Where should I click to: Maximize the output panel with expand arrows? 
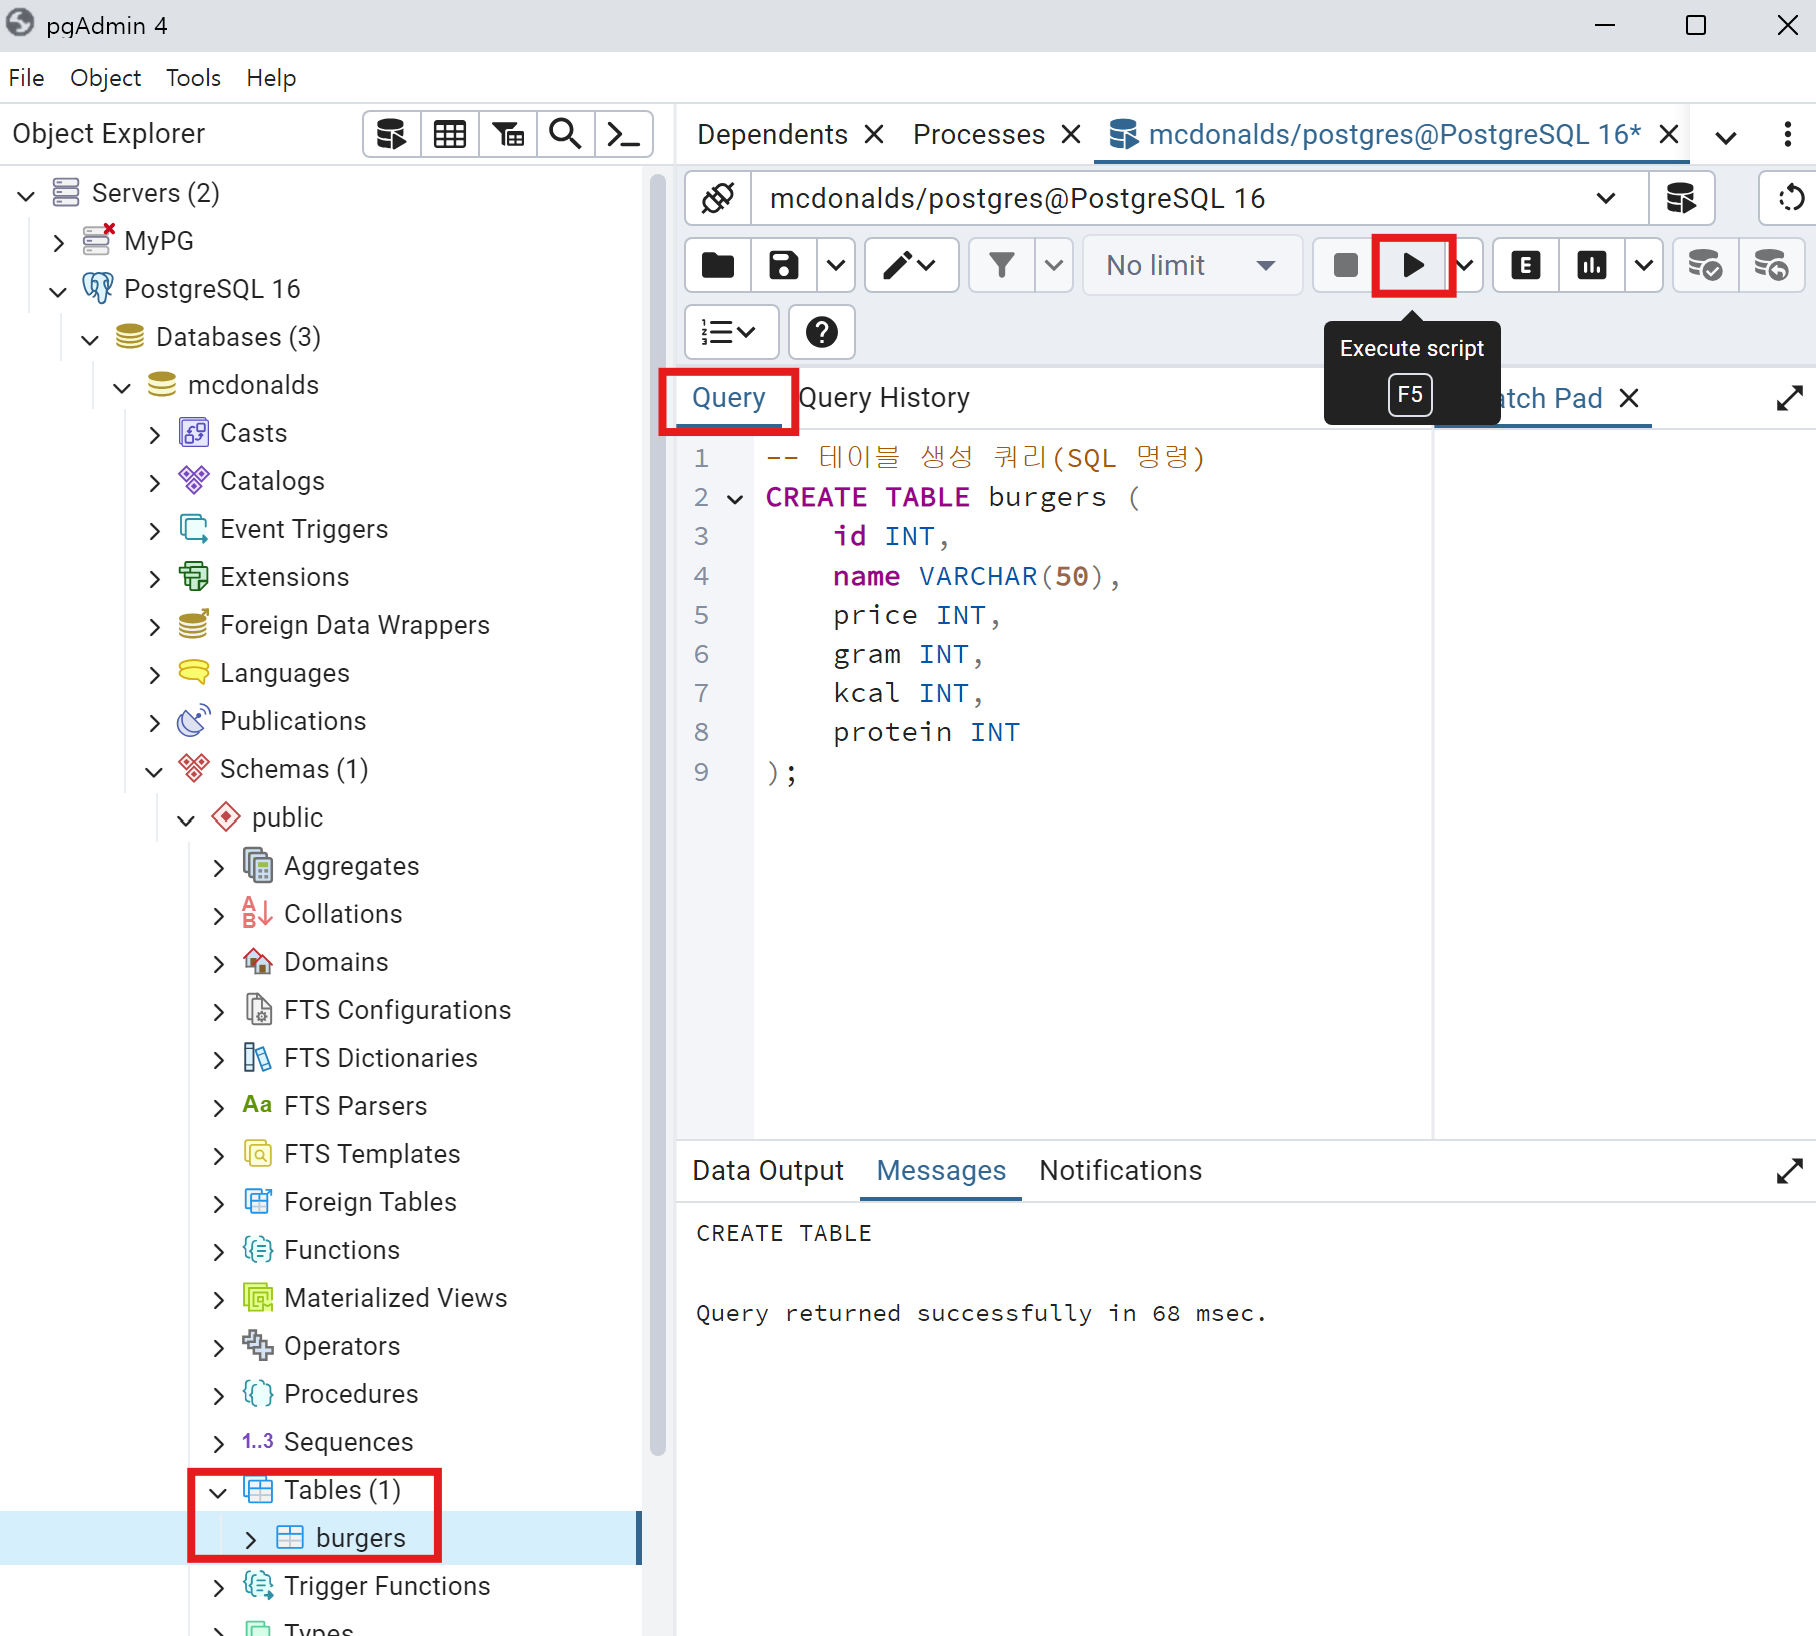click(x=1790, y=1171)
